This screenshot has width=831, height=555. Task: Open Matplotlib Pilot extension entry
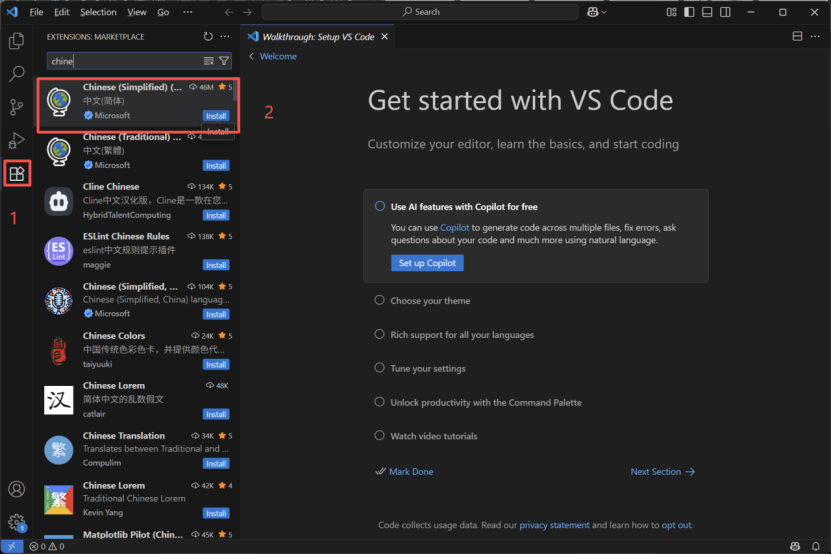click(x=137, y=535)
